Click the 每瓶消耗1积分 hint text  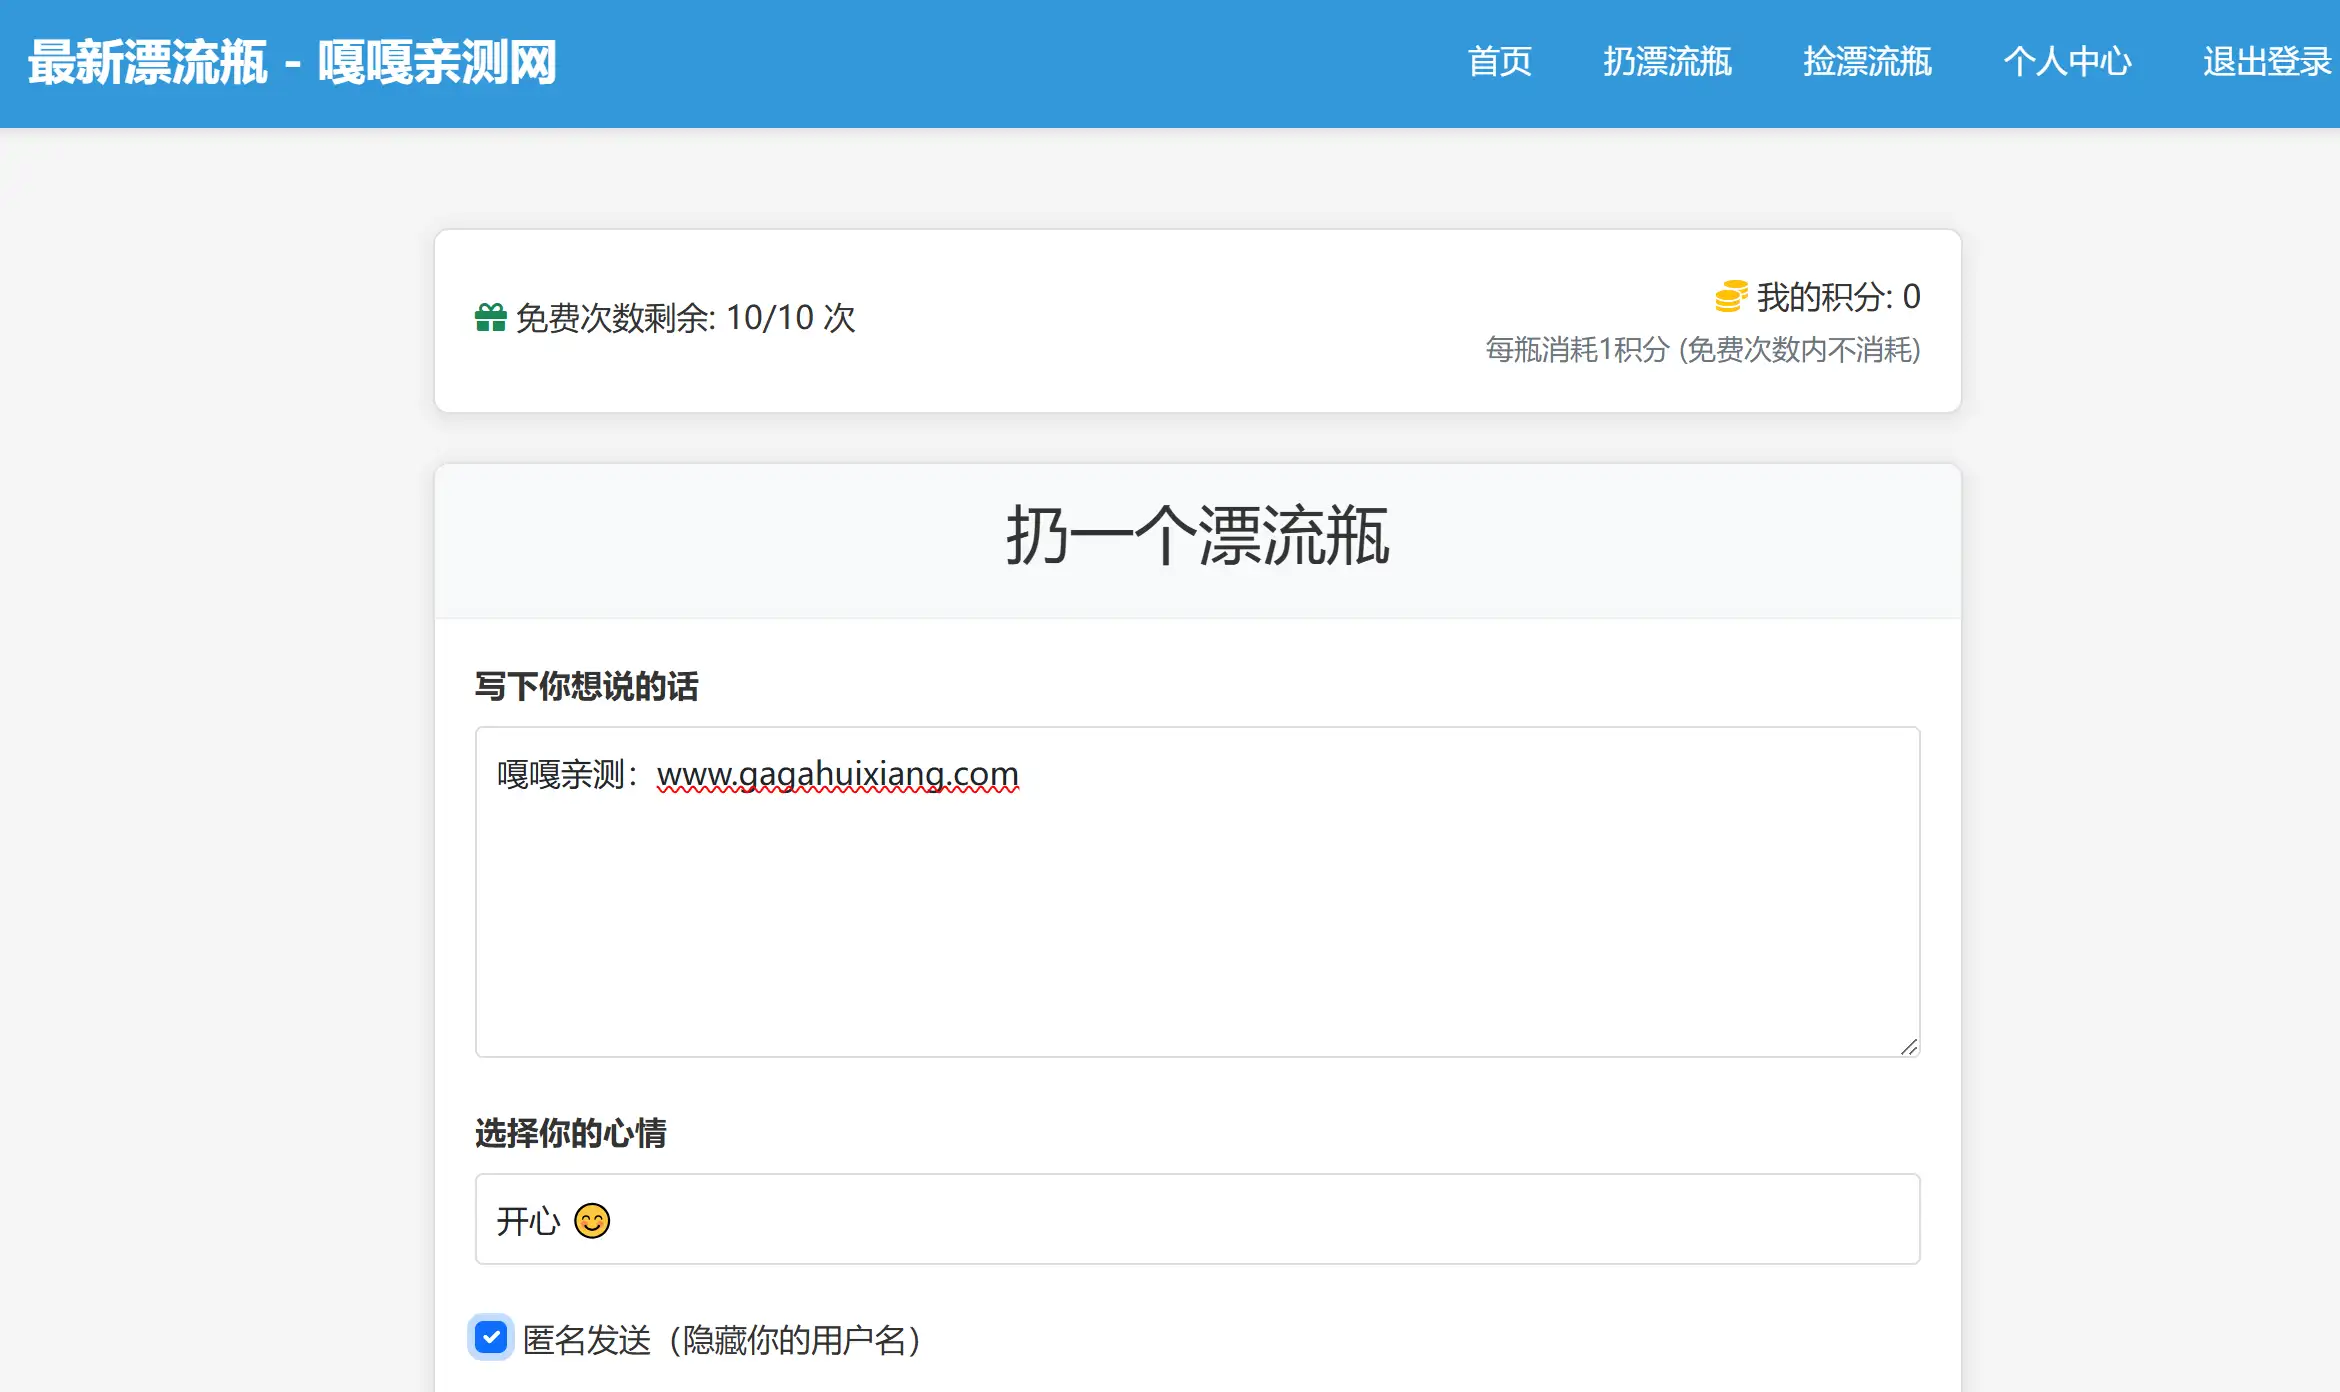pos(1702,350)
